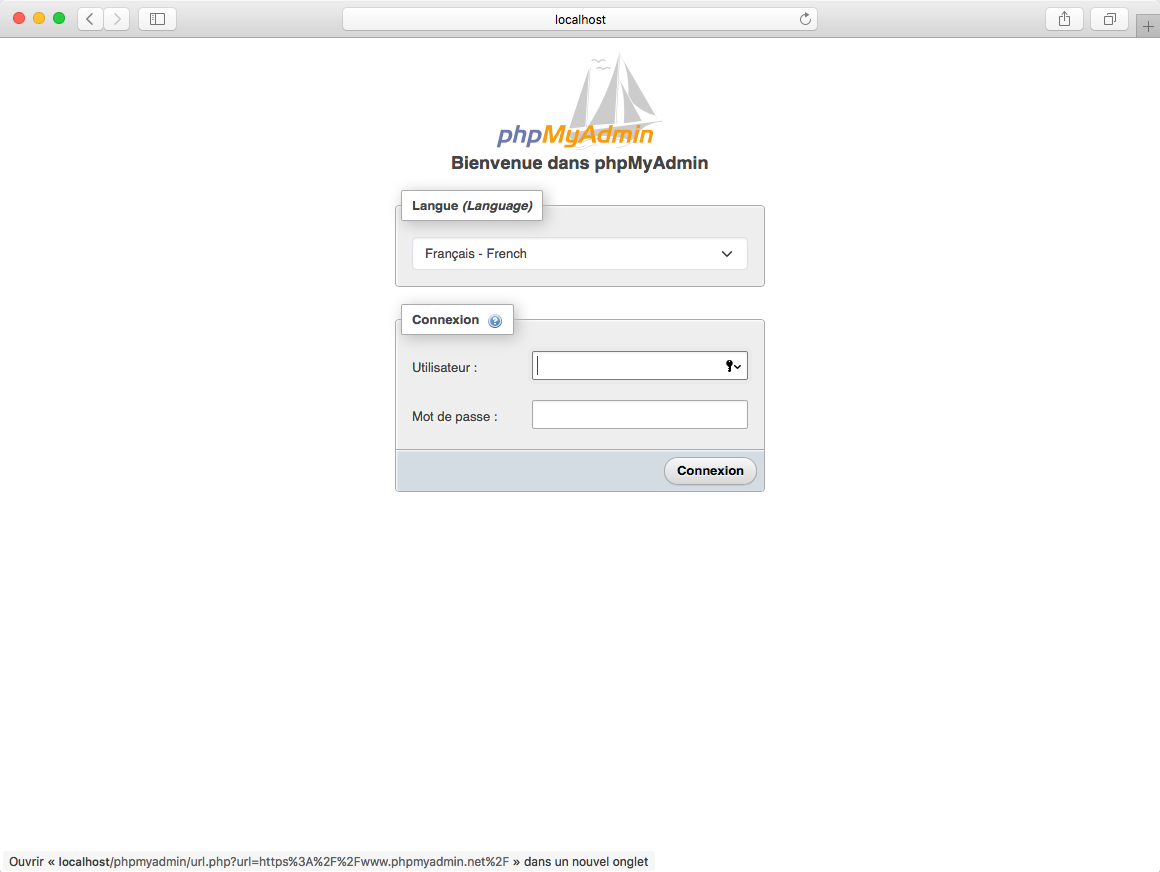Expand the Français - French language dropdown
The width and height of the screenshot is (1160, 872).
[x=580, y=254]
